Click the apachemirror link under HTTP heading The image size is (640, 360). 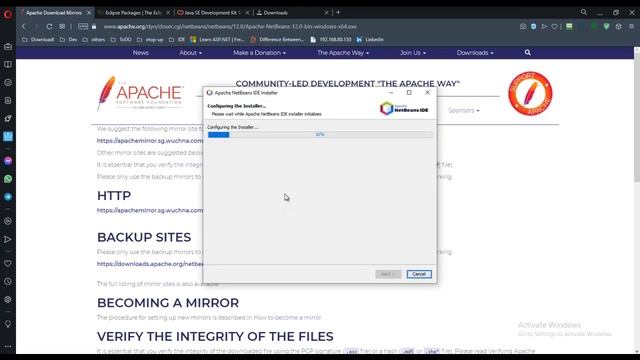point(150,210)
